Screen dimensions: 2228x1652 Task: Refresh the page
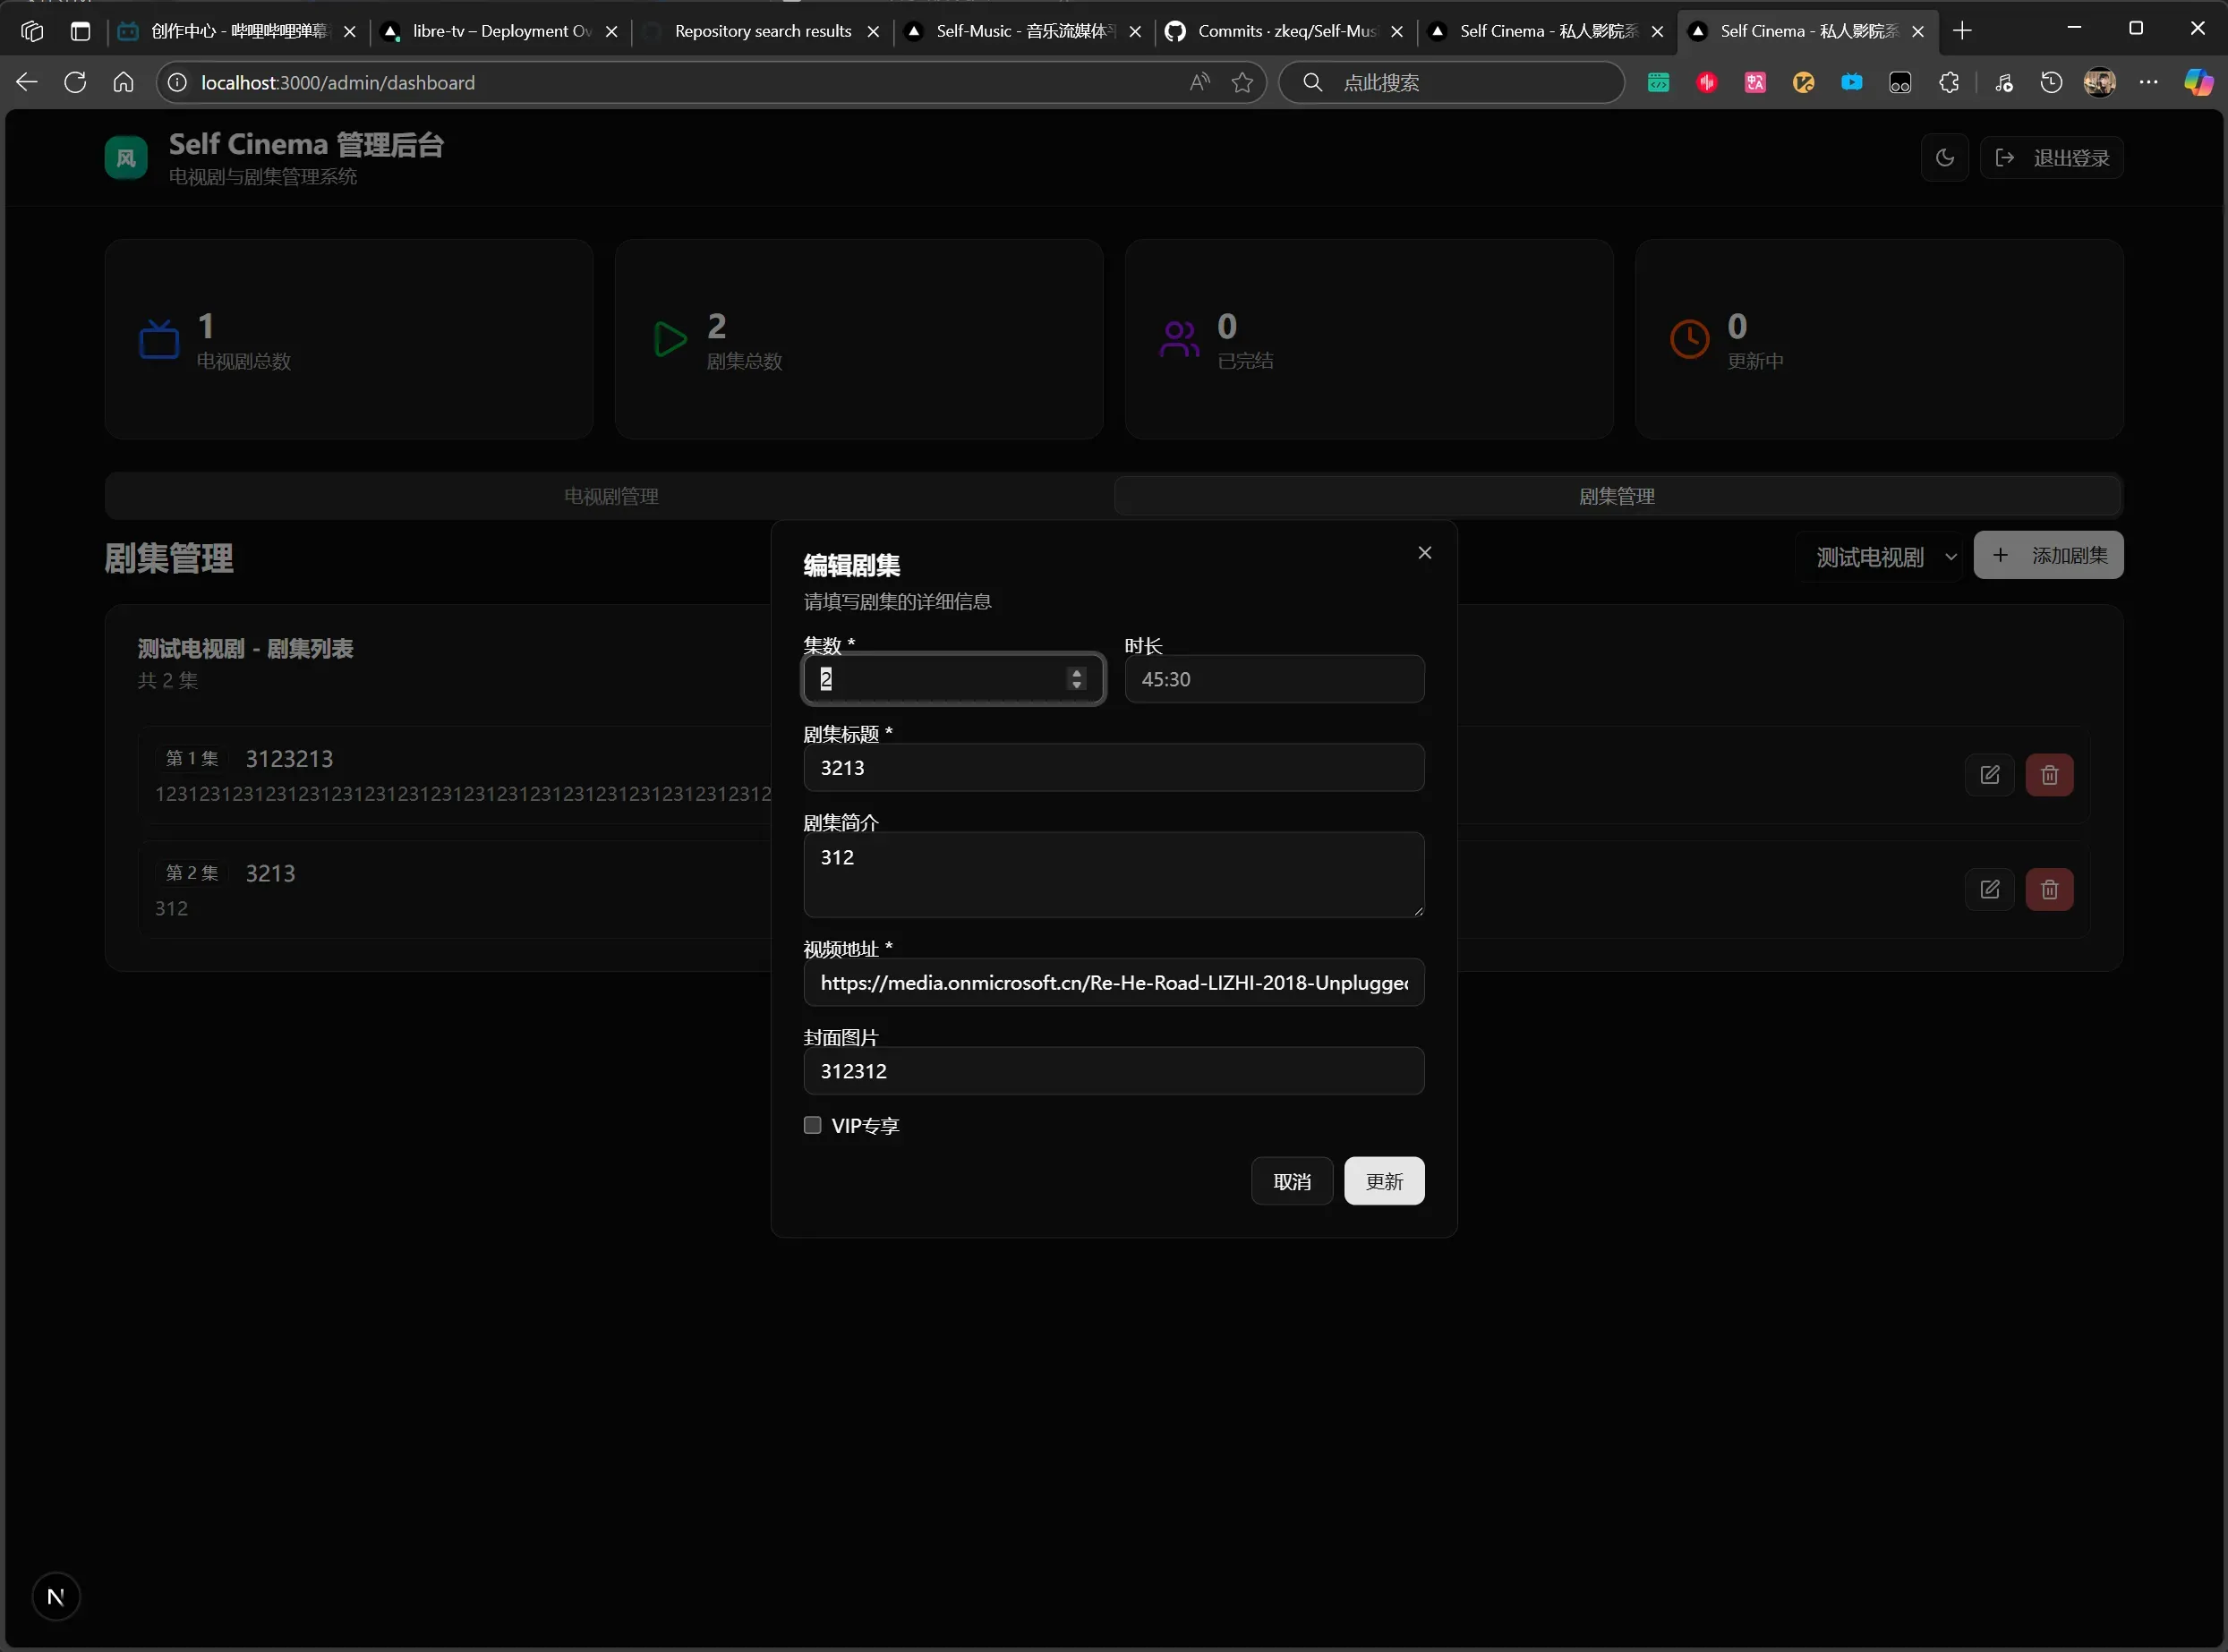[75, 83]
